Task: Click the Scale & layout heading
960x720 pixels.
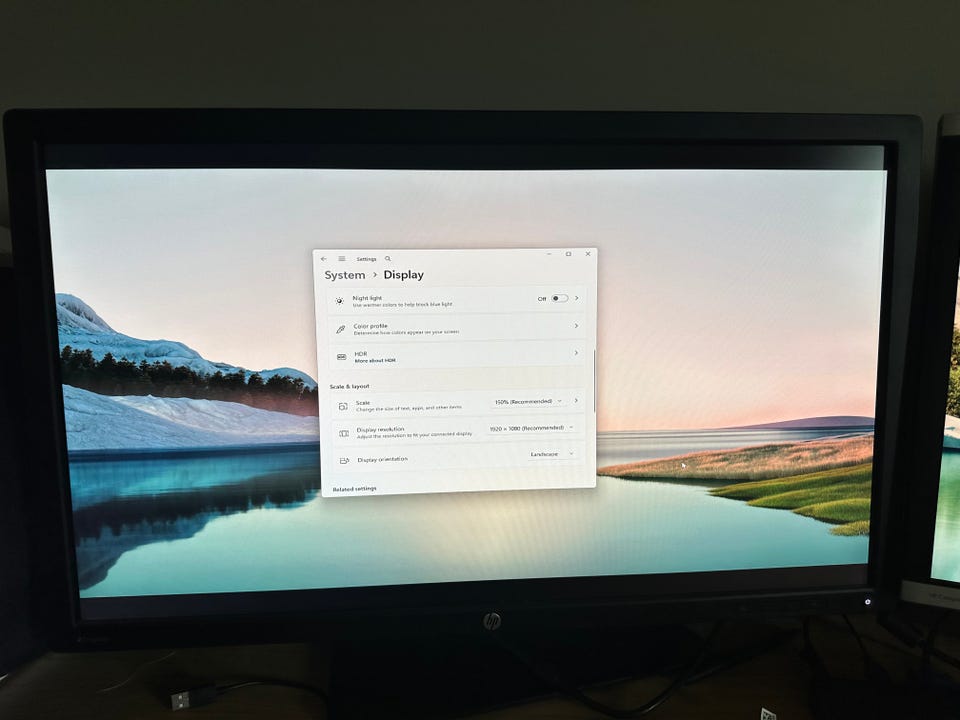Action: (x=350, y=386)
